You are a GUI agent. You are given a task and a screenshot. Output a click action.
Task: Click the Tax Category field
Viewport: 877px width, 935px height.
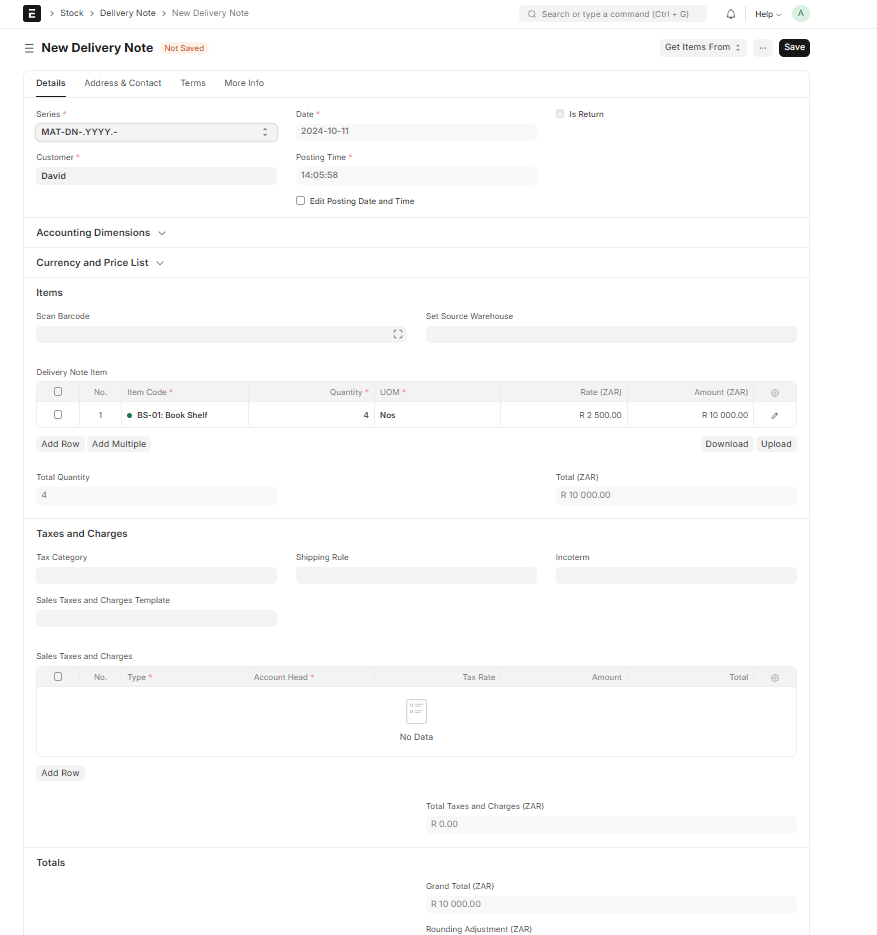pyautogui.click(x=156, y=575)
